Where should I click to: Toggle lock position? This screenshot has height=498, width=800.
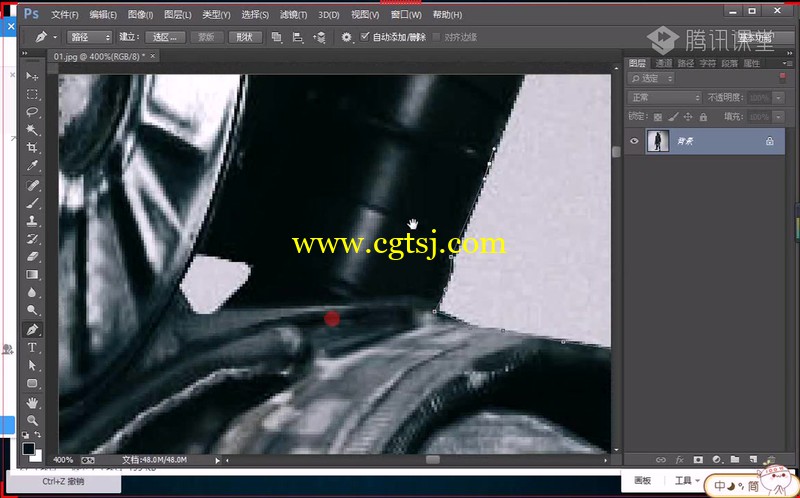[x=688, y=117]
